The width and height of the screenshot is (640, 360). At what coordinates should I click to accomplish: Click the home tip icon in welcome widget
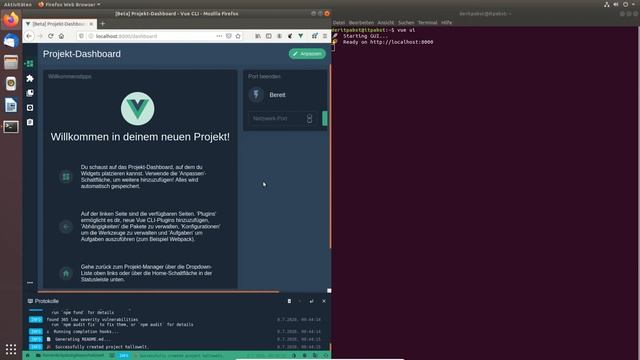click(x=66, y=273)
